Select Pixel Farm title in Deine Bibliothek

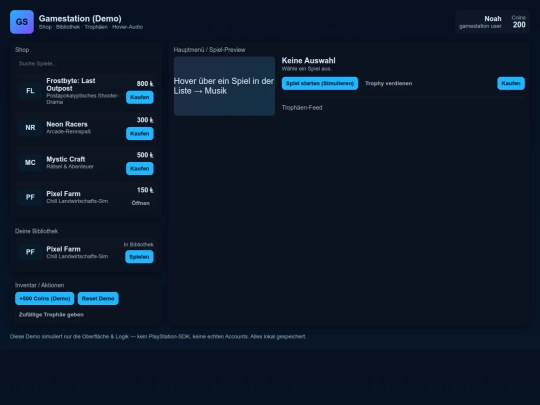tap(63, 249)
